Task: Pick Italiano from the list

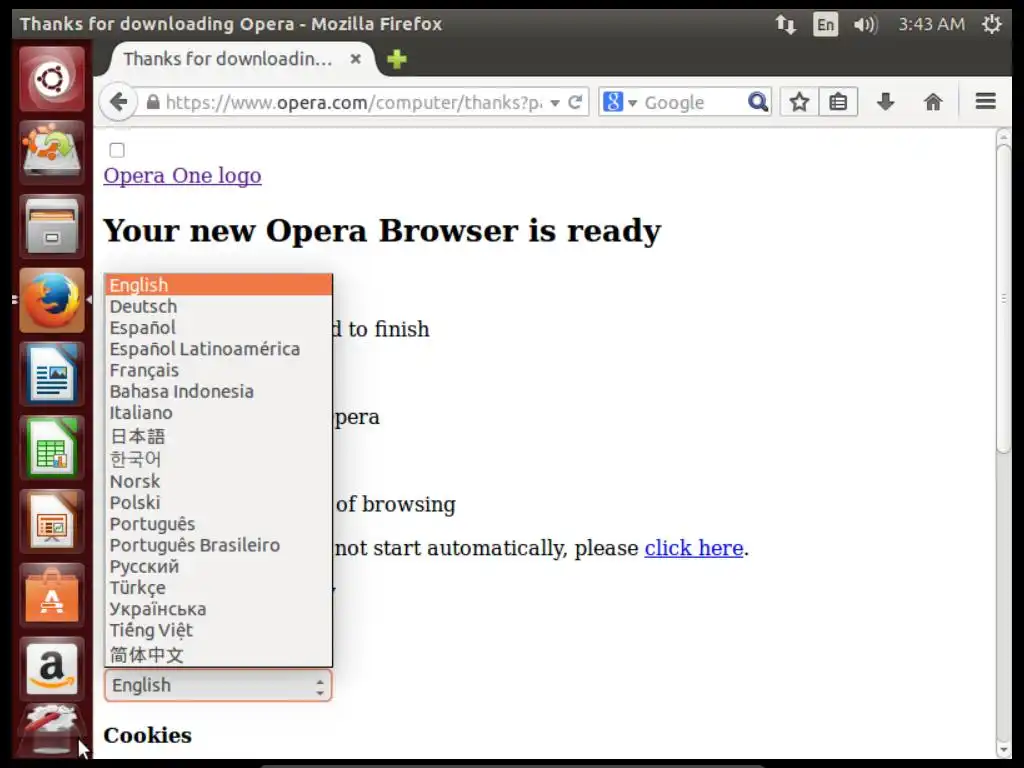Action: pyautogui.click(x=218, y=413)
